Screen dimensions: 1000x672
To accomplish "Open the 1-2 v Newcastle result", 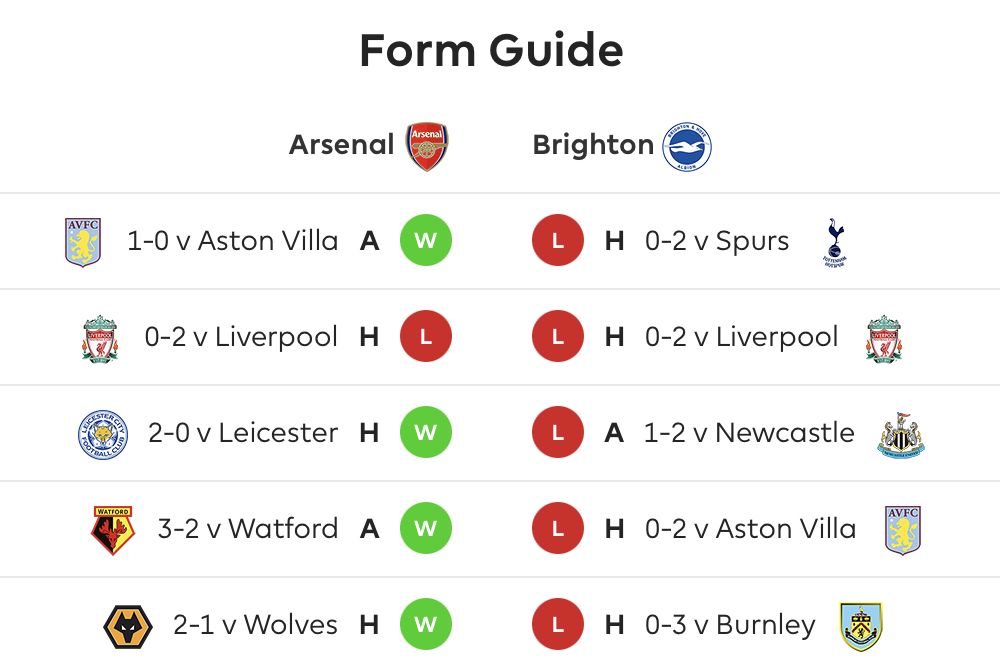I will pyautogui.click(x=749, y=433).
